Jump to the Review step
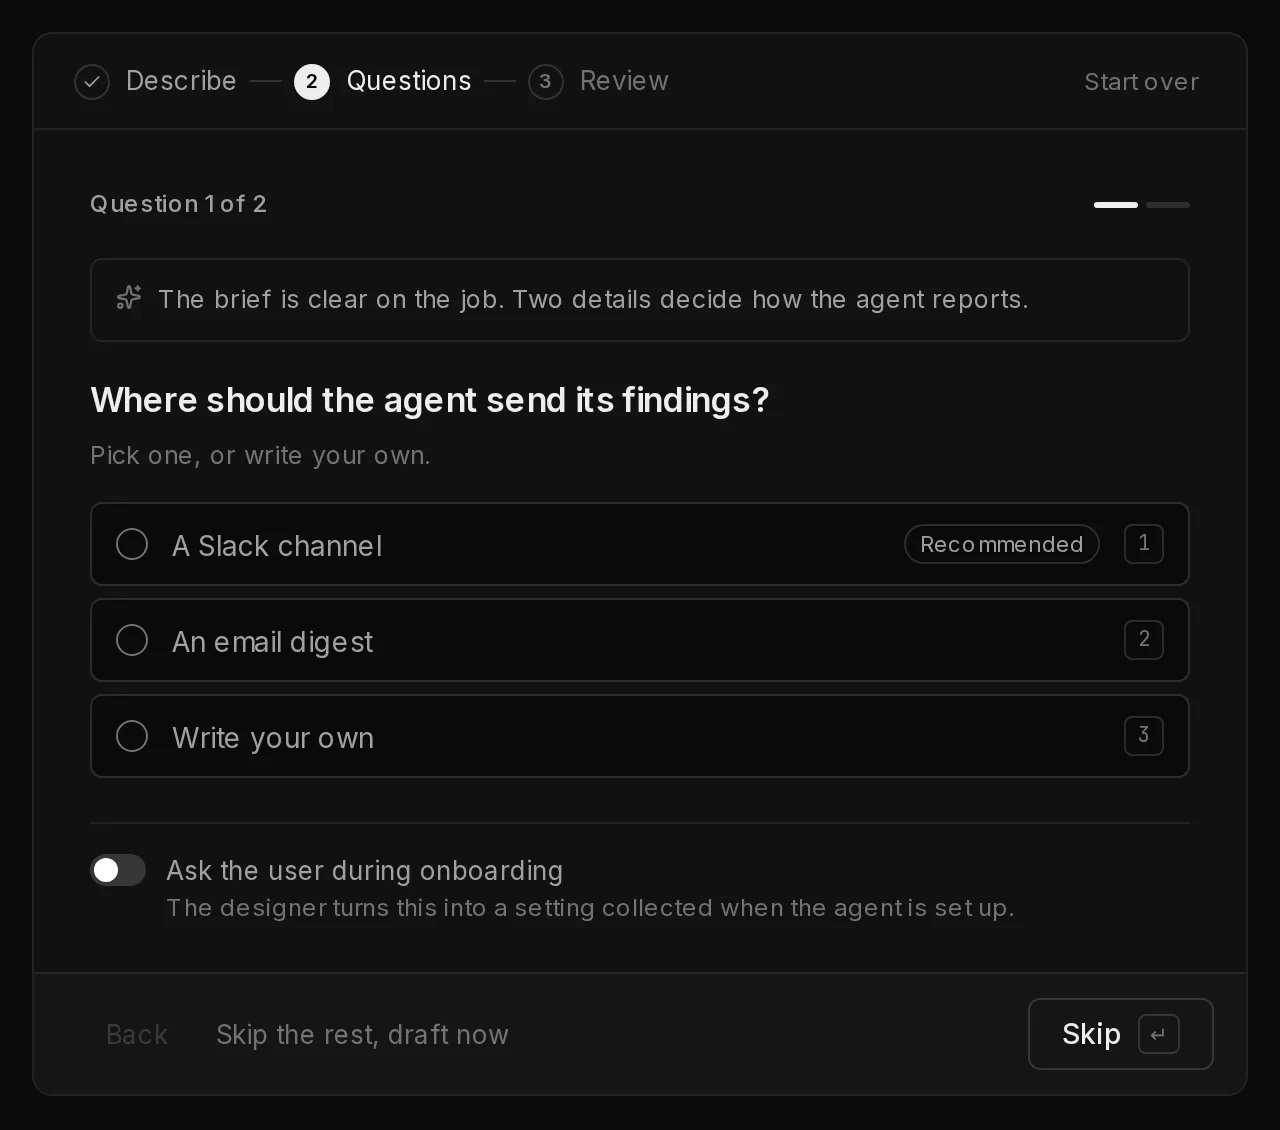 pyautogui.click(x=624, y=81)
